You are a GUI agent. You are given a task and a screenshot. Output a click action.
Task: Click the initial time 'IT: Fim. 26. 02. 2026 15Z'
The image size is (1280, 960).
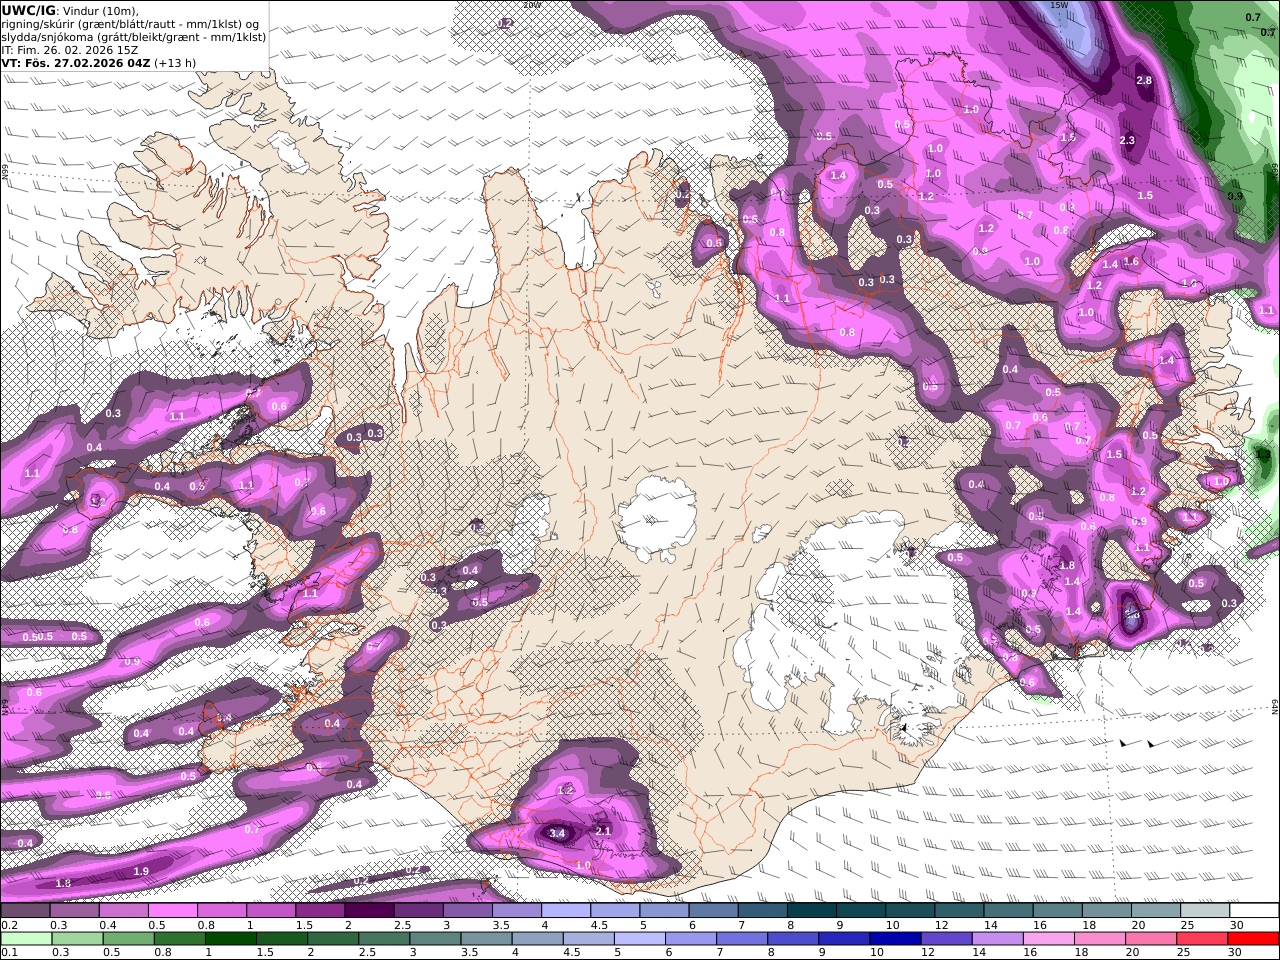pos(69,49)
